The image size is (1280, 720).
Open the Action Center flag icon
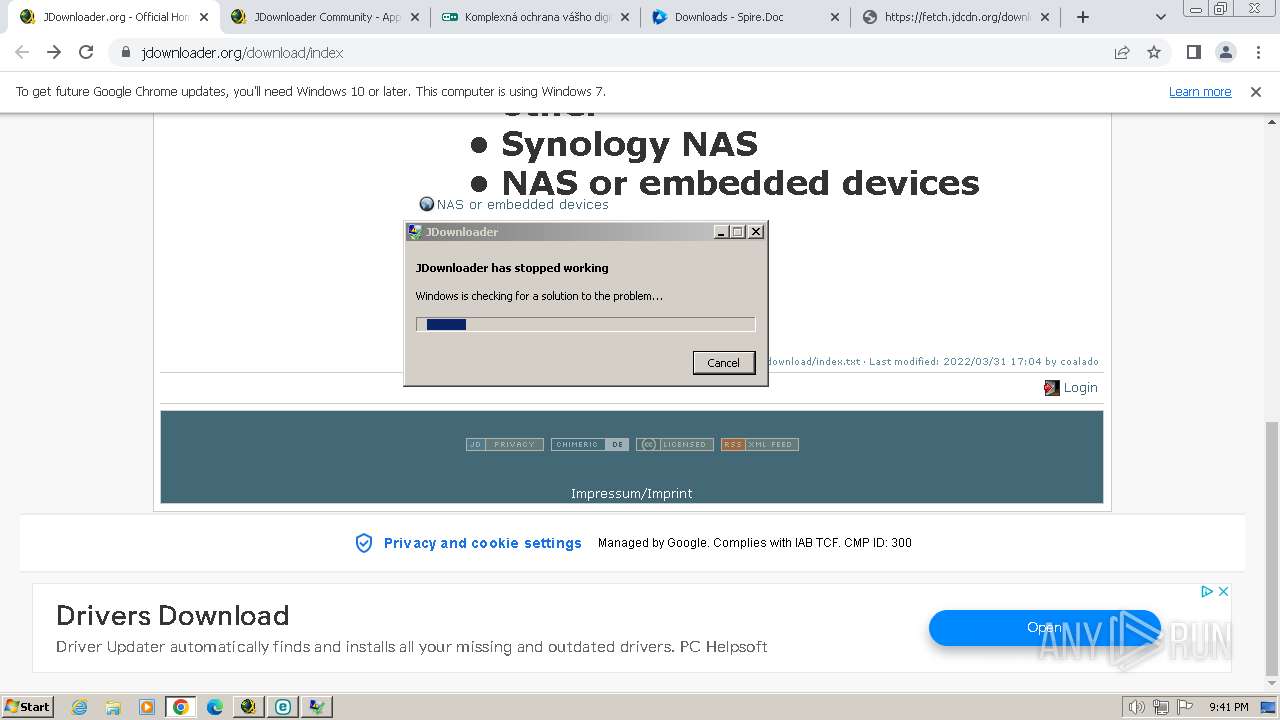[x=1184, y=707]
